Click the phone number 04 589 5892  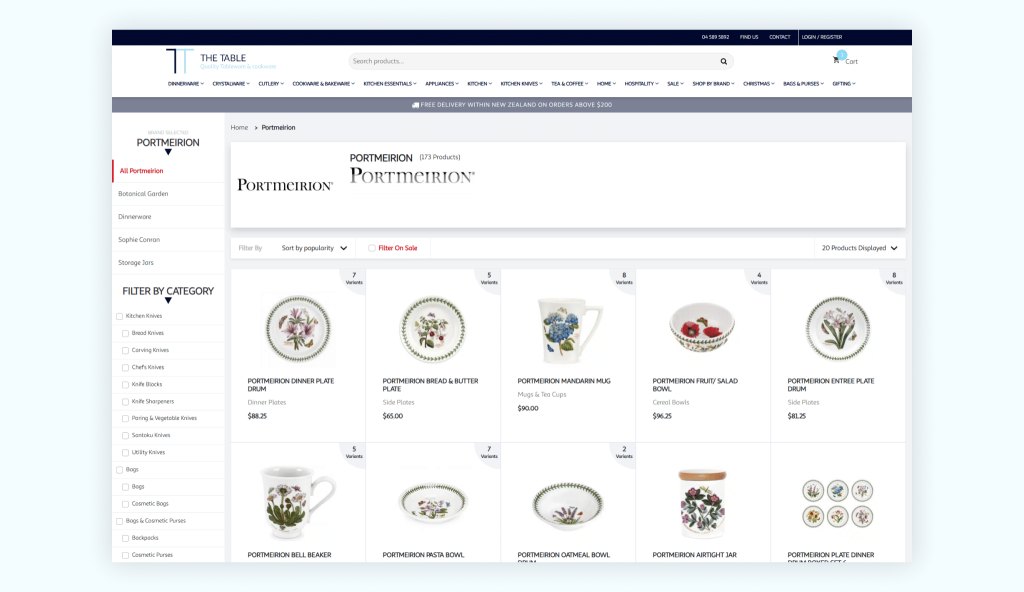[x=715, y=37]
